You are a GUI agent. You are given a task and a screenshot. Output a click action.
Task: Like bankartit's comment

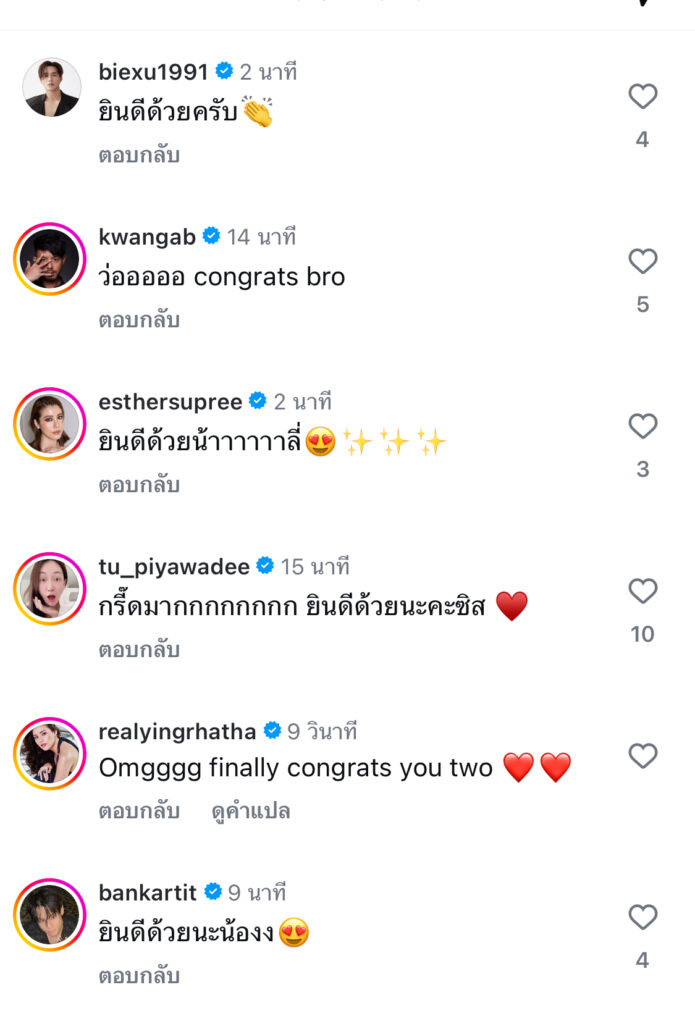tap(642, 917)
